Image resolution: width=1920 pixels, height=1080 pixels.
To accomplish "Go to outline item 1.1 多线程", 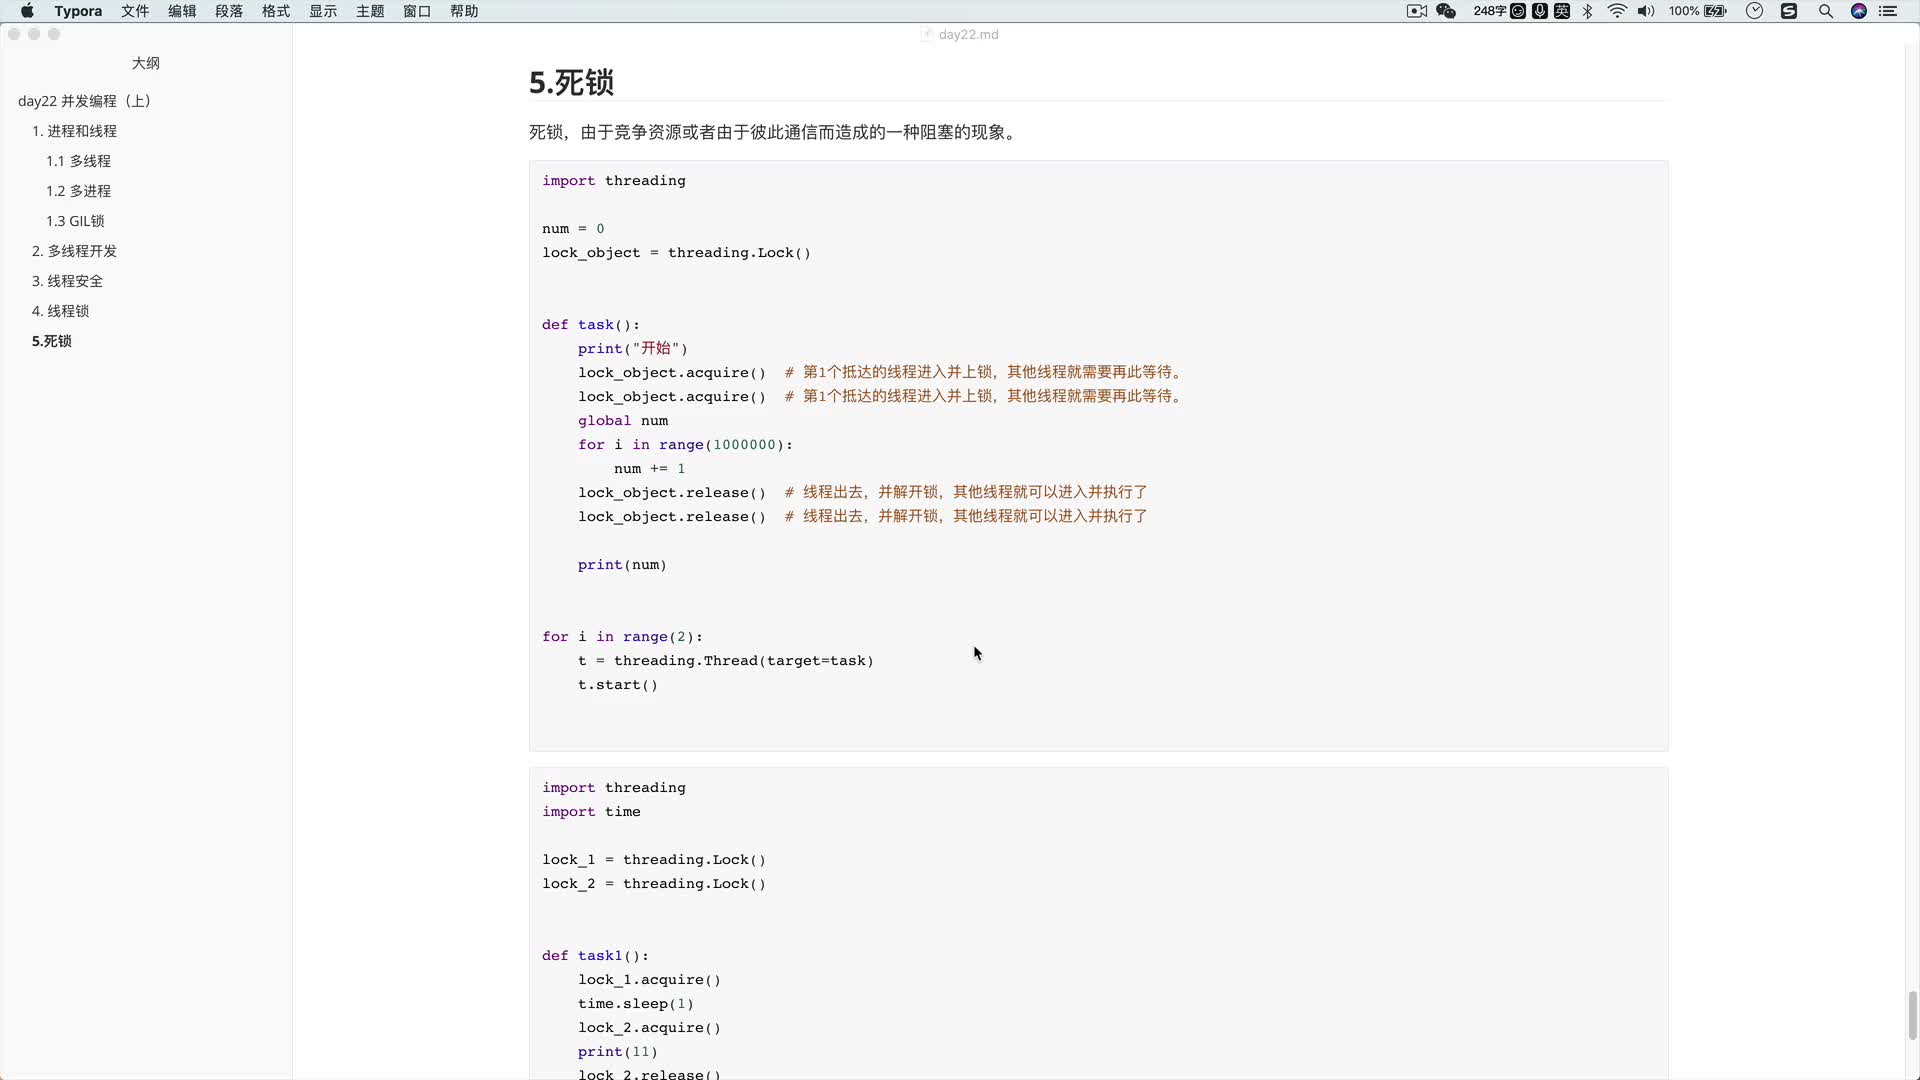I will pos(78,161).
